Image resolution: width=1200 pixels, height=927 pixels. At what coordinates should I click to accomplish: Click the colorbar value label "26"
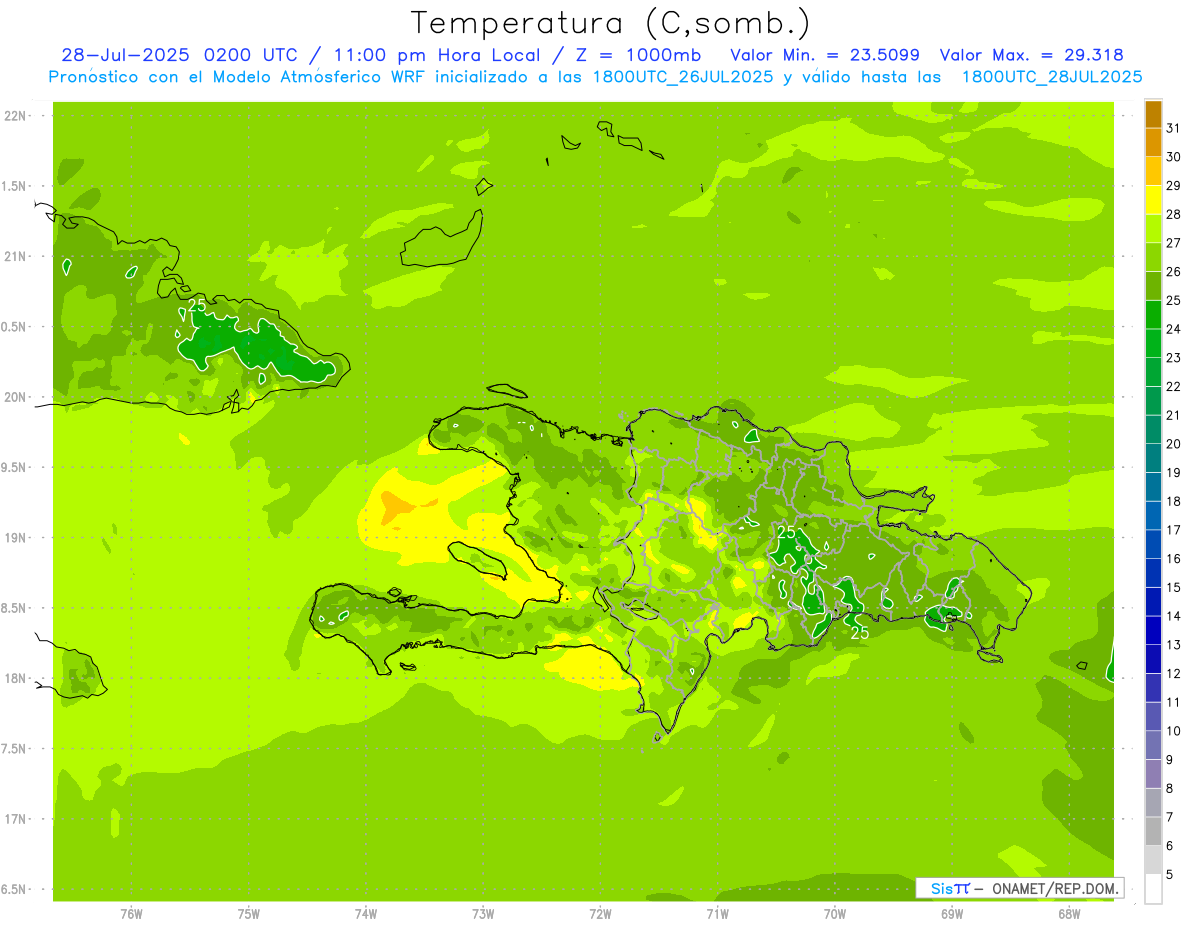1173,271
